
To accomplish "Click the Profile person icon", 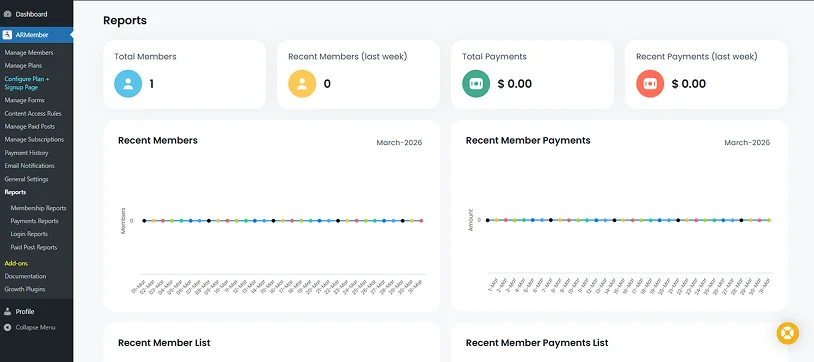I will (7, 312).
